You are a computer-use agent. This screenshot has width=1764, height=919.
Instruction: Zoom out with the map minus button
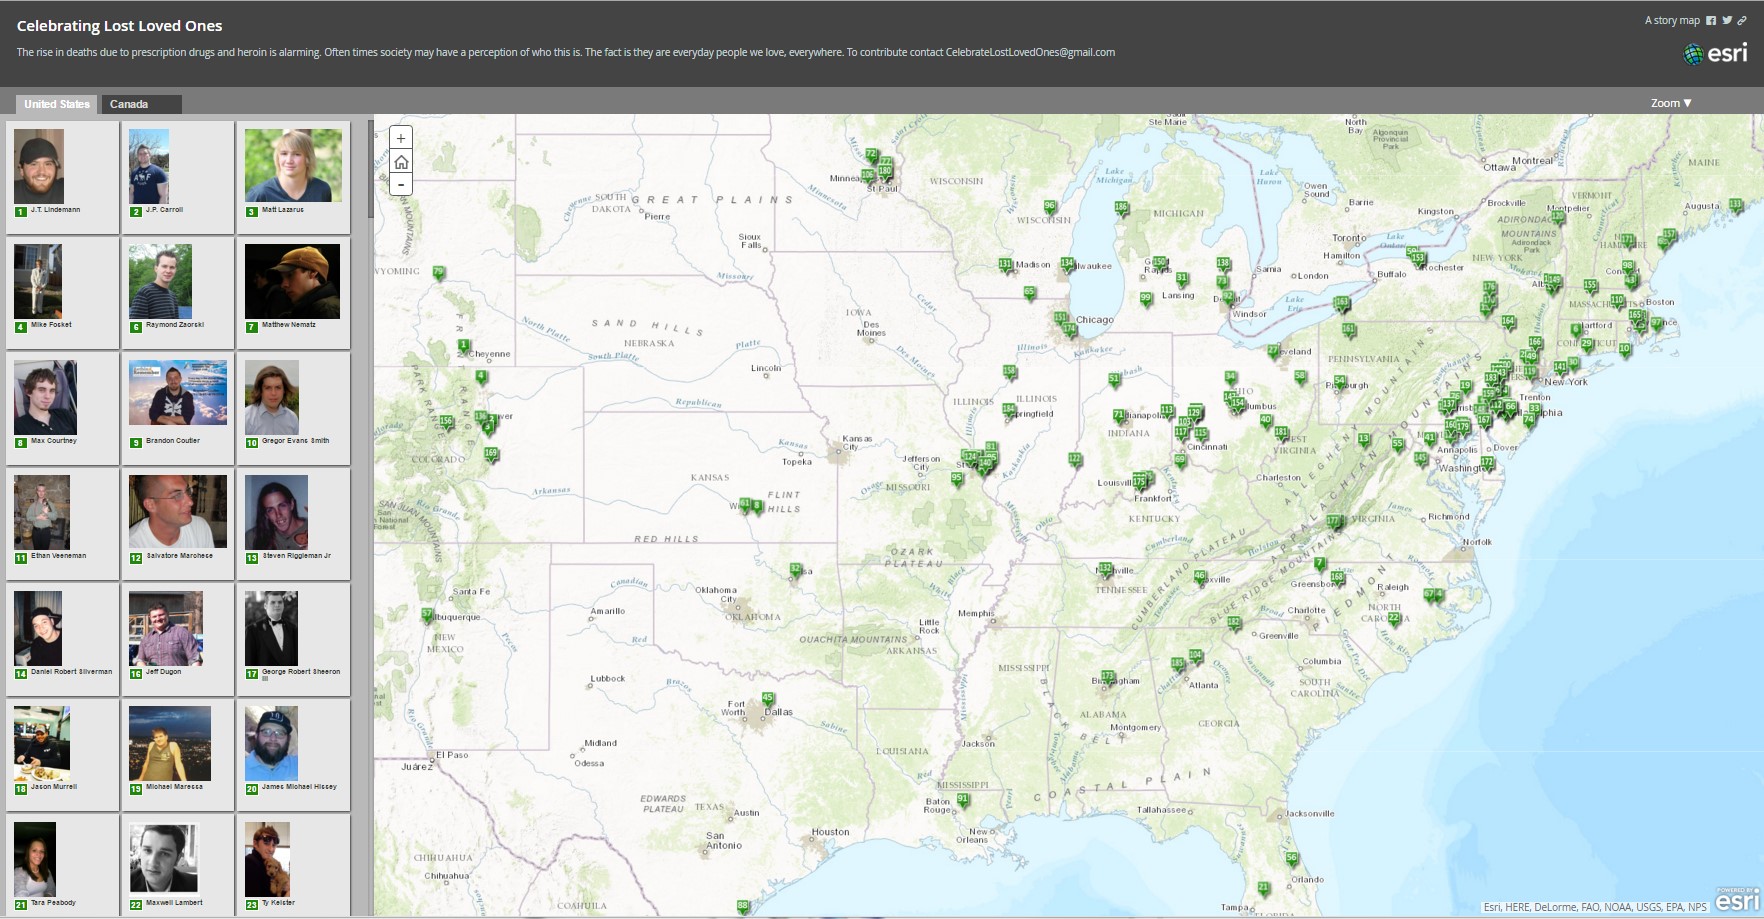tap(401, 185)
